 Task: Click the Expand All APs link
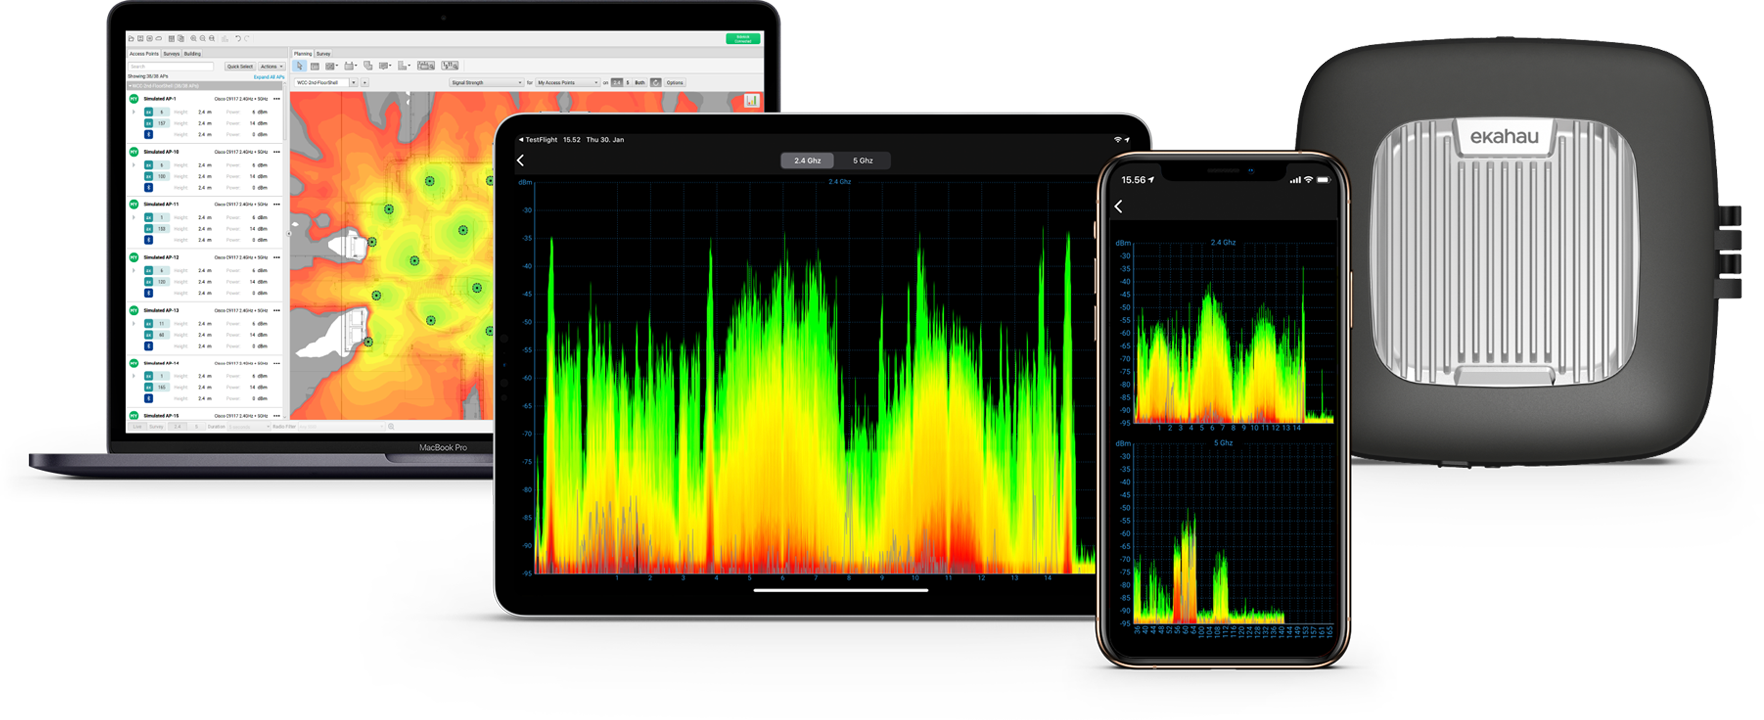coord(269,76)
